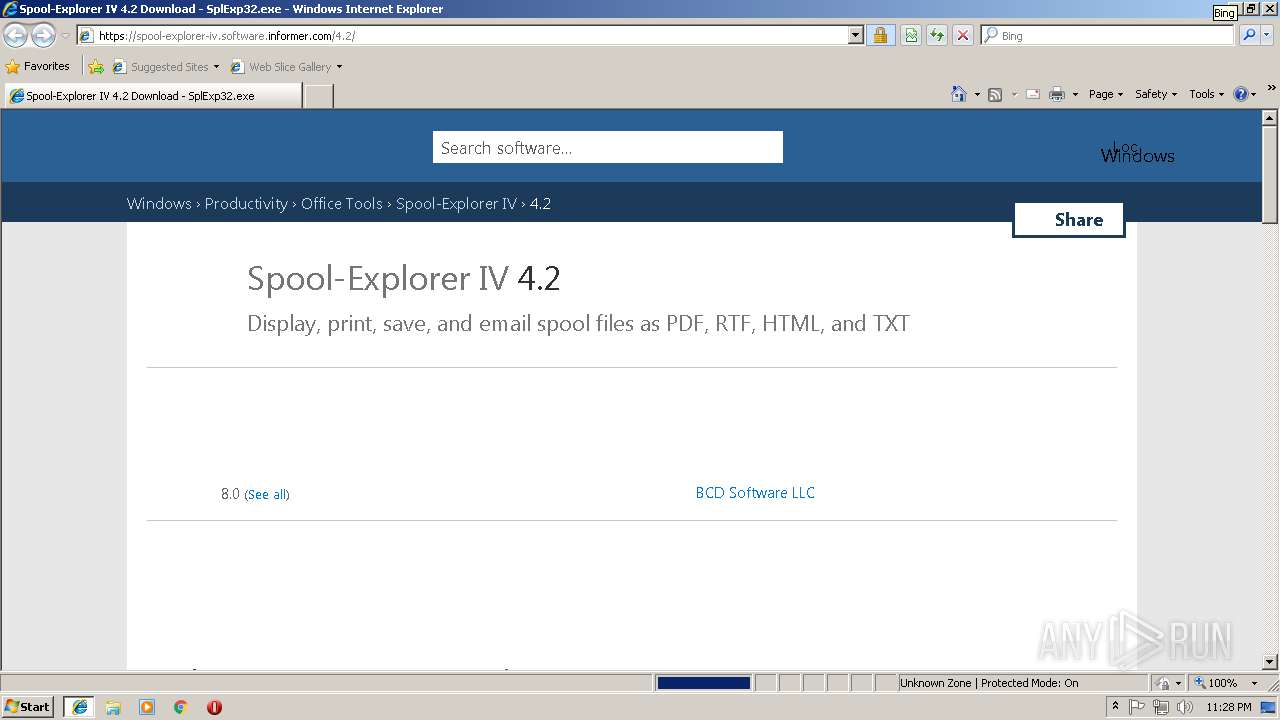The image size is (1280, 720).
Task: Click the address bar URL field
Action: pos(462,35)
